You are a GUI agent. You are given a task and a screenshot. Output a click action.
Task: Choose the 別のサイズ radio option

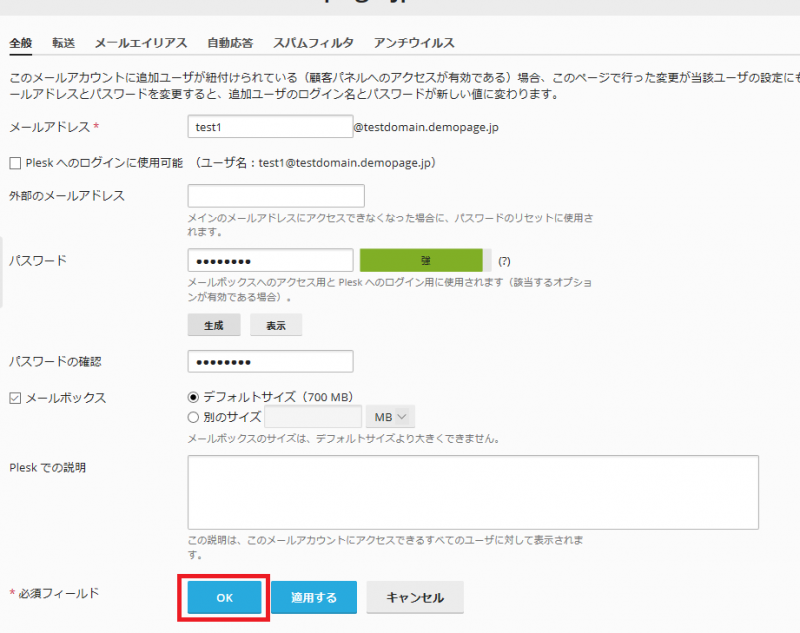pos(194,417)
